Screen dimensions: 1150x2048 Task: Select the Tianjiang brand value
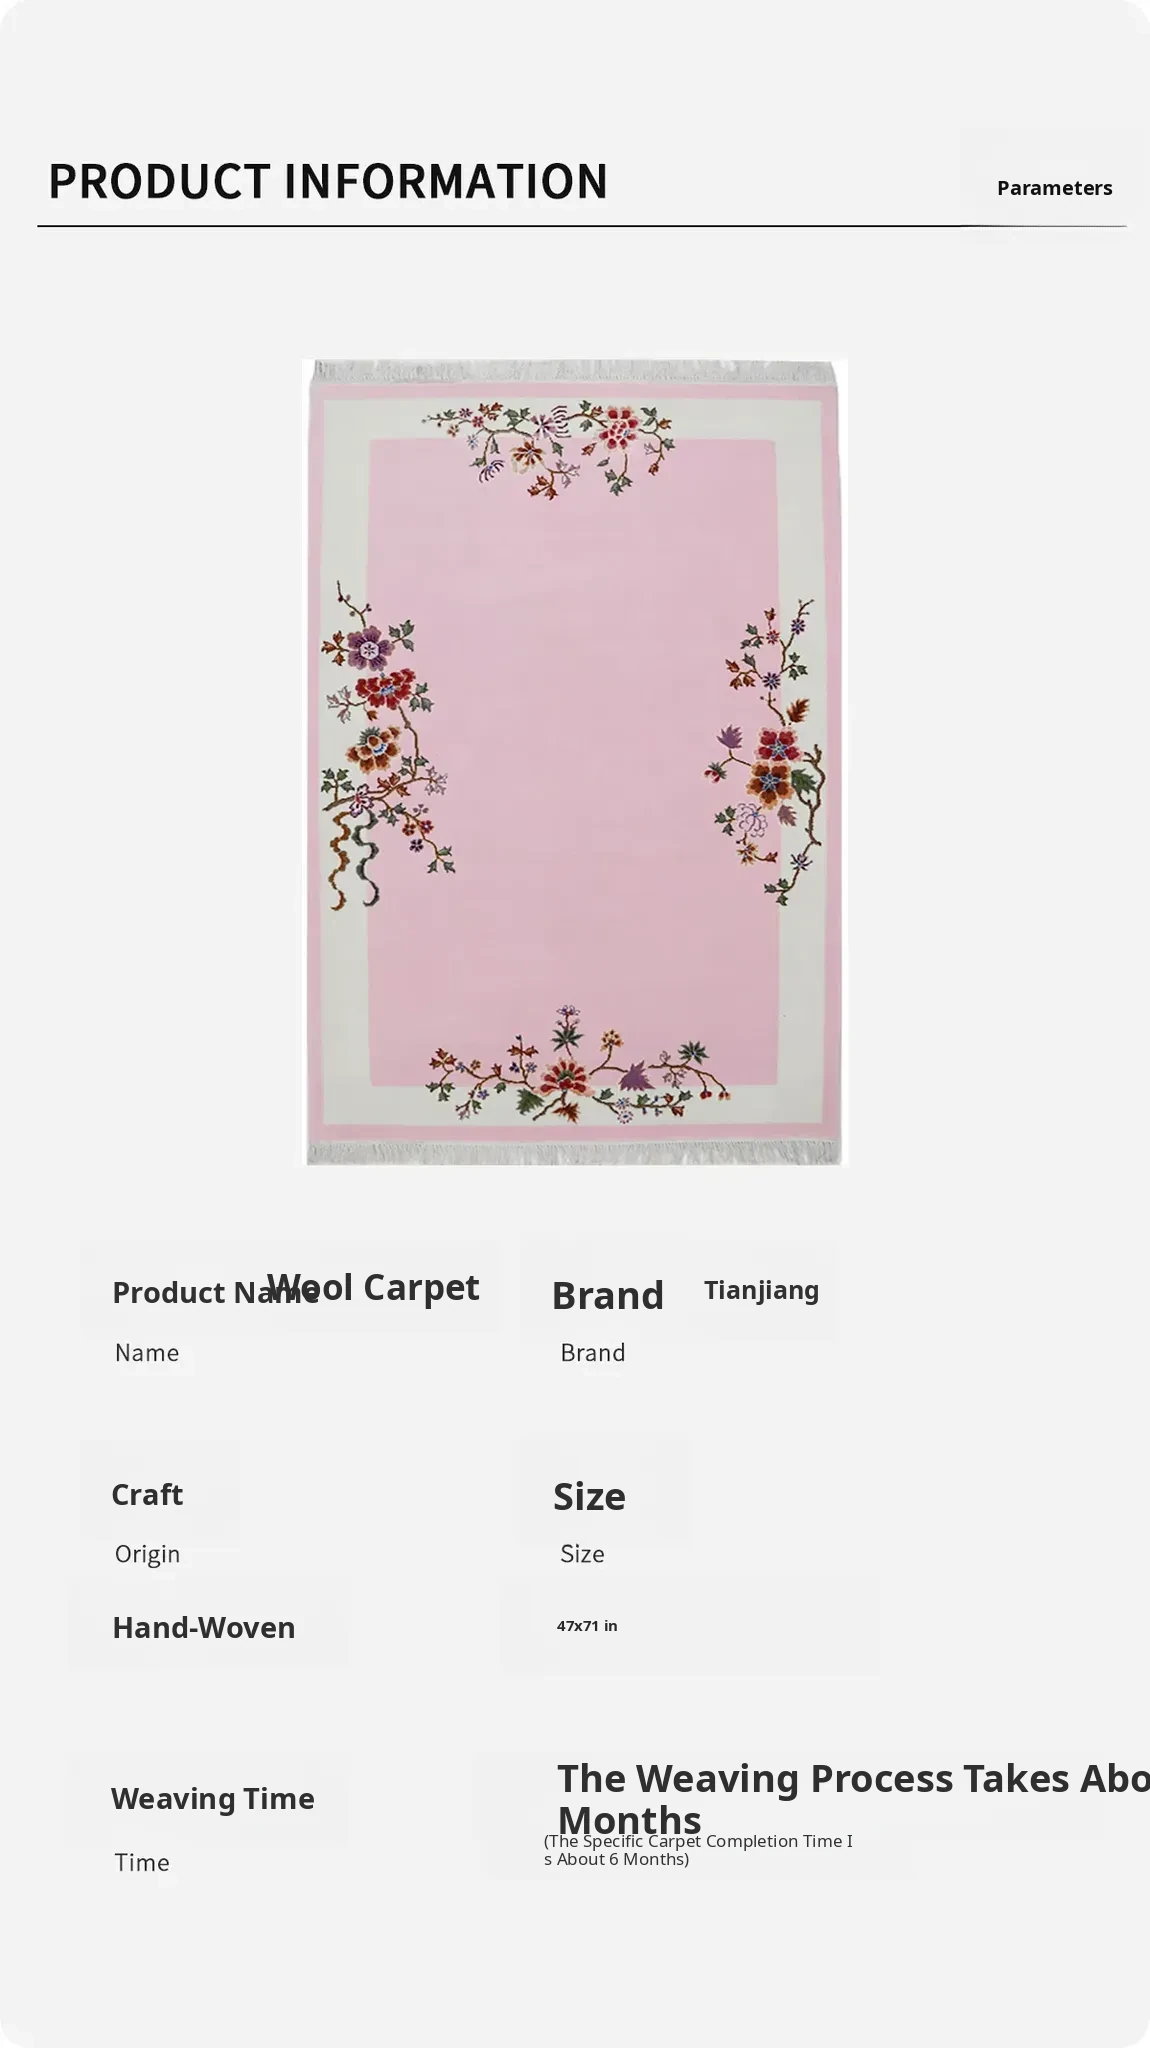[x=761, y=1290]
